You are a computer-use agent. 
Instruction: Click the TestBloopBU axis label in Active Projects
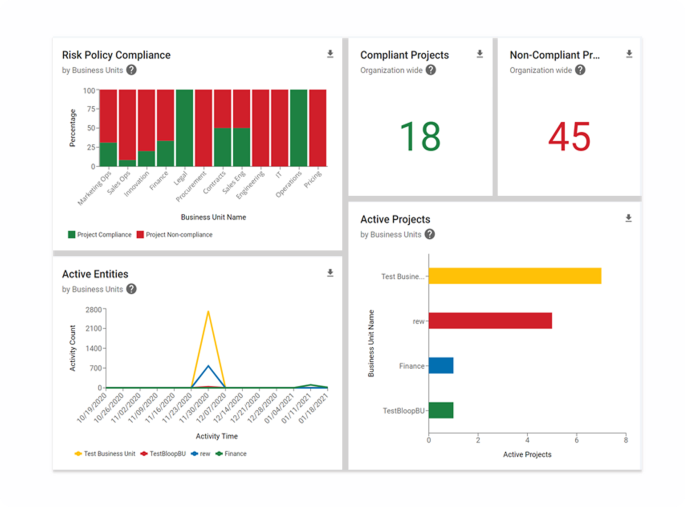[404, 410]
